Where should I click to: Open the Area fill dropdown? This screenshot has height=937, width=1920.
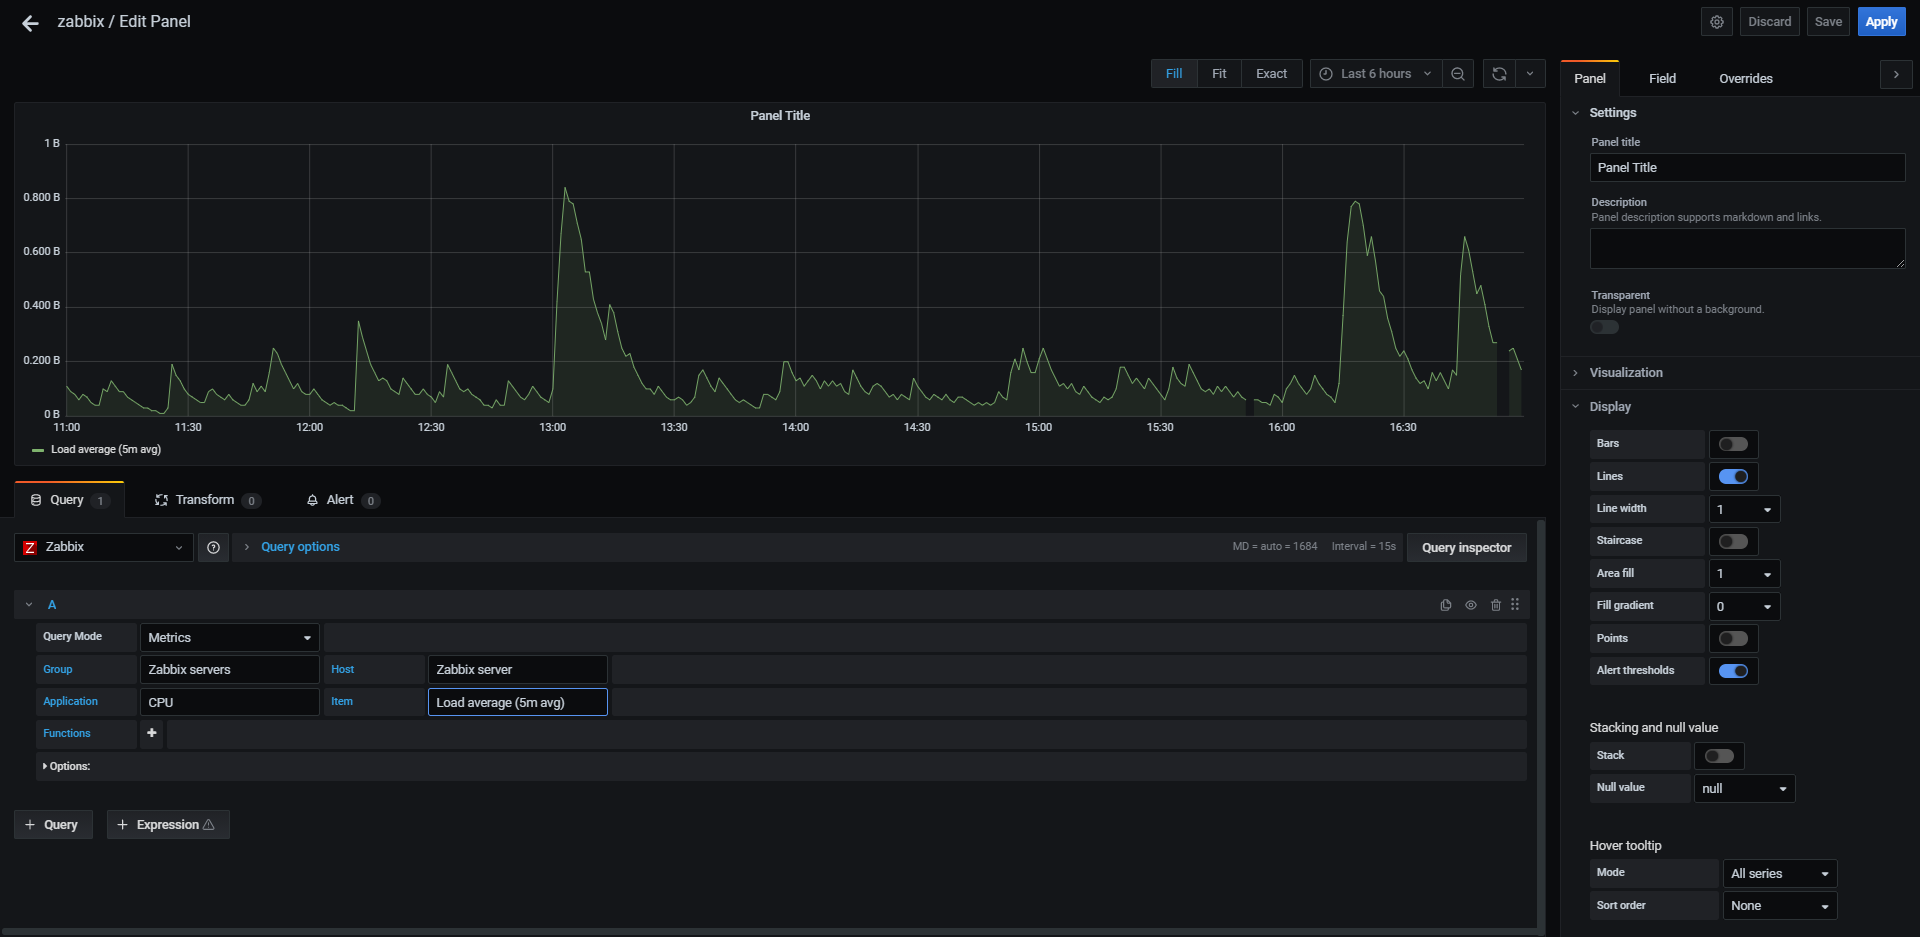[1744, 574]
